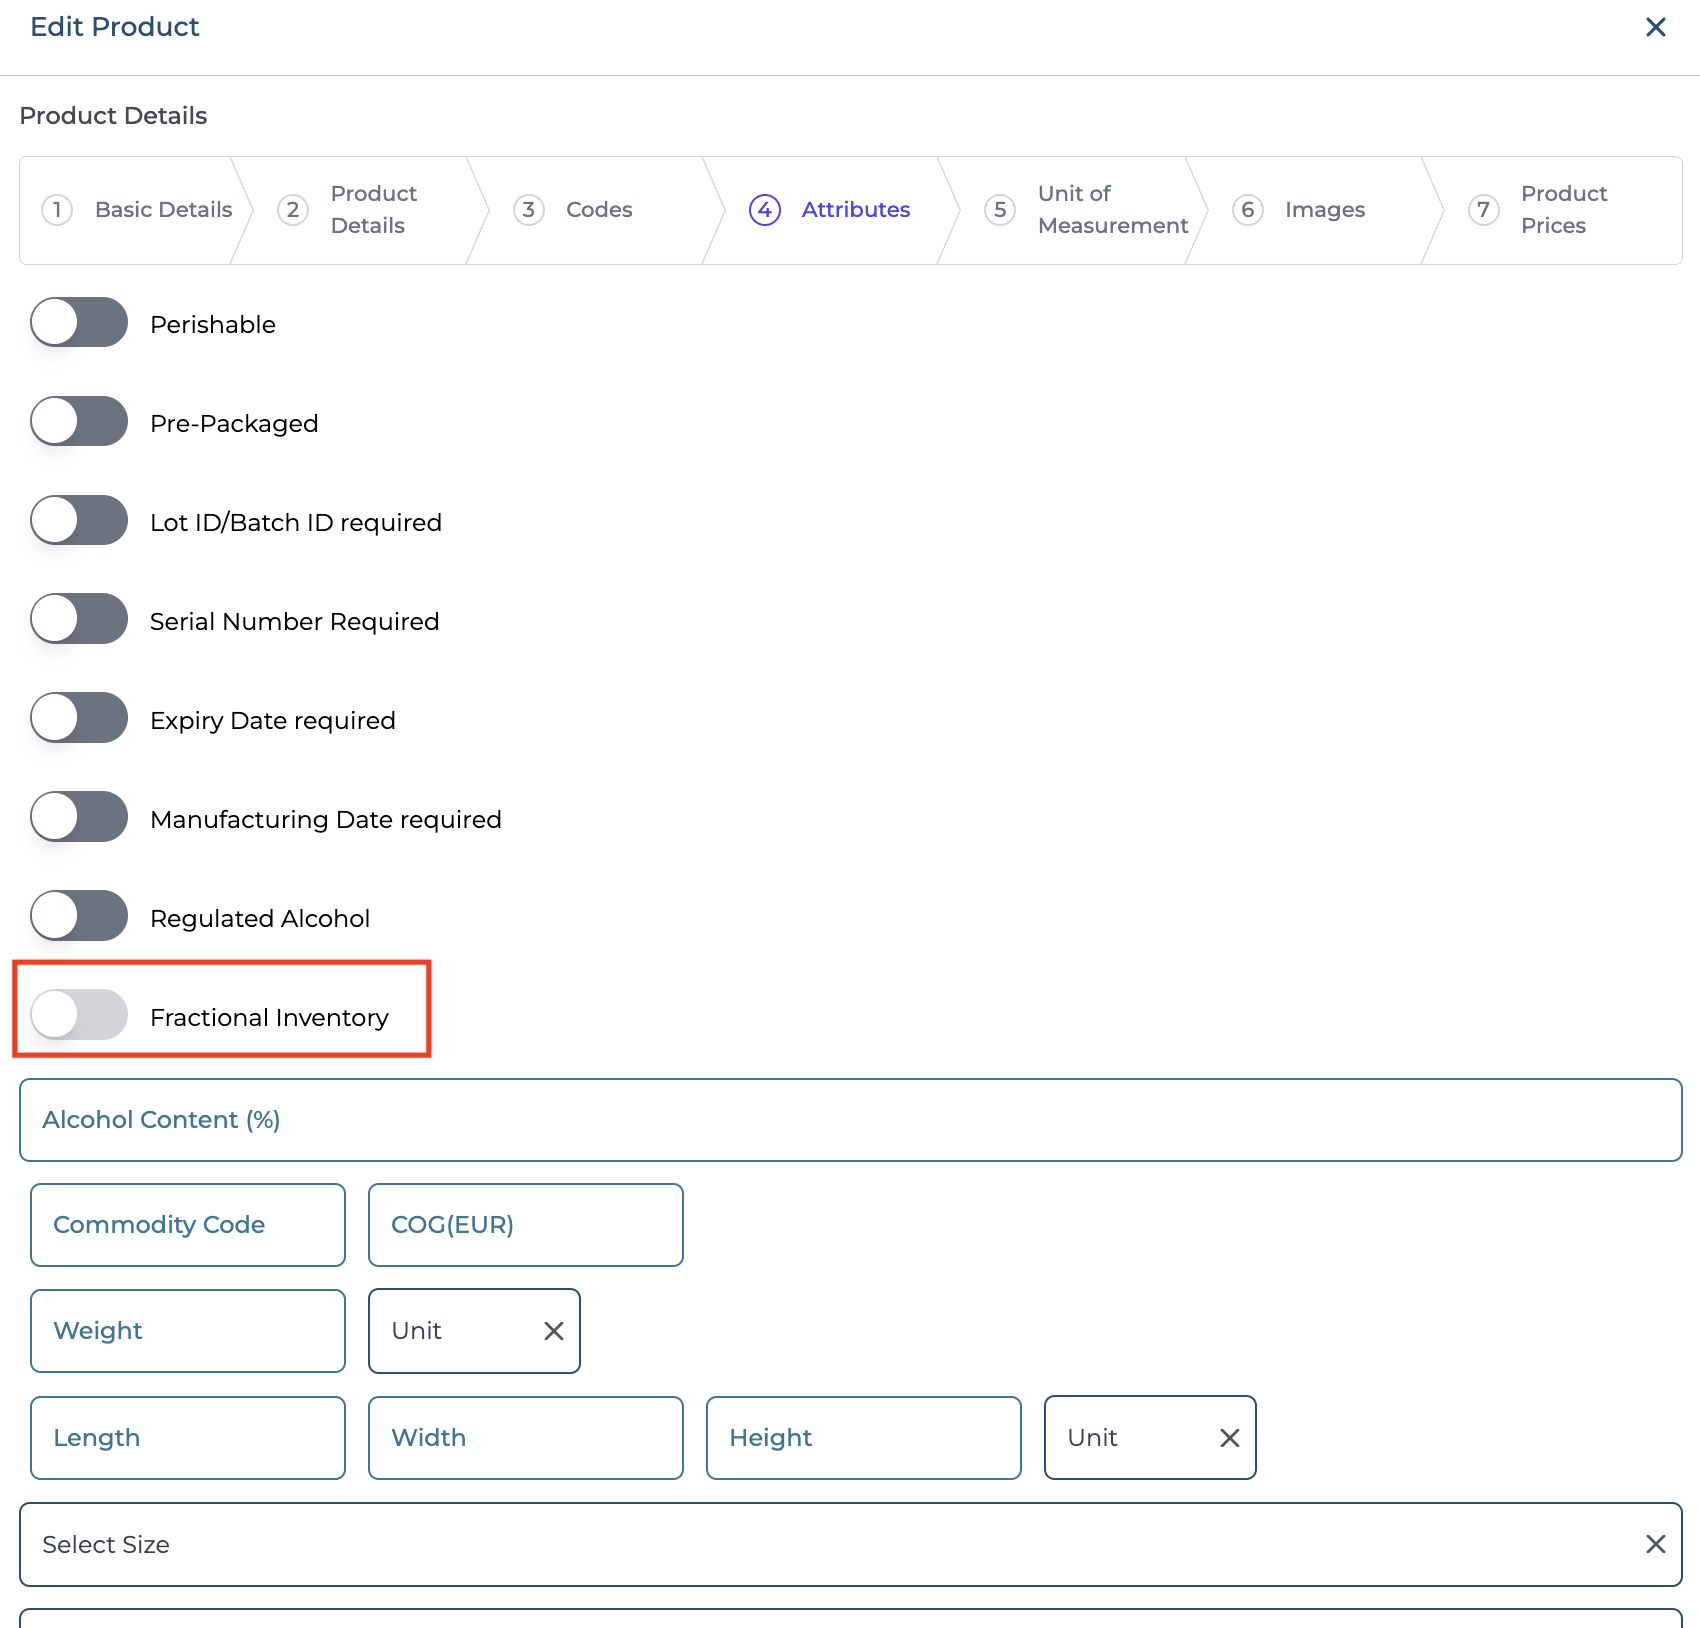This screenshot has width=1700, height=1628.
Task: Click the step 3 number circle
Action: tap(528, 210)
